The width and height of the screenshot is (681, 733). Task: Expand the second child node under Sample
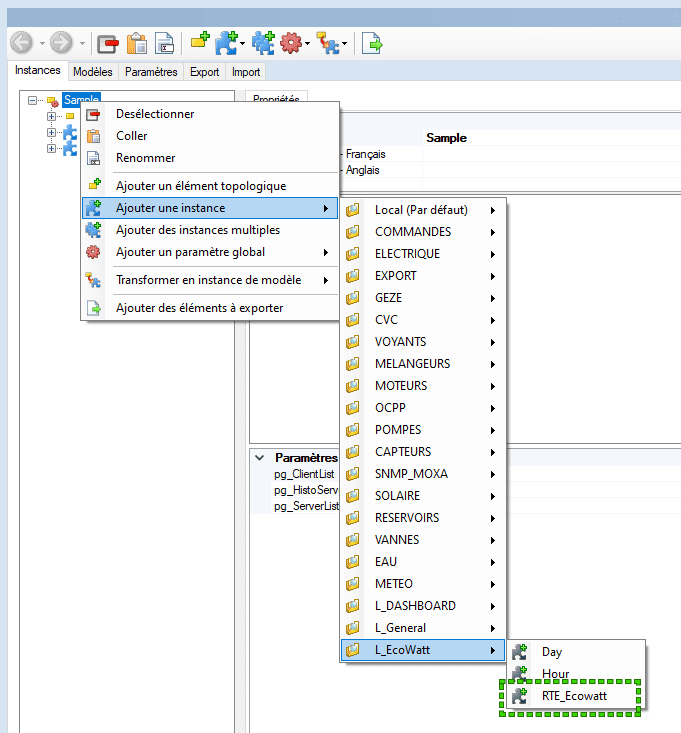click(51, 132)
